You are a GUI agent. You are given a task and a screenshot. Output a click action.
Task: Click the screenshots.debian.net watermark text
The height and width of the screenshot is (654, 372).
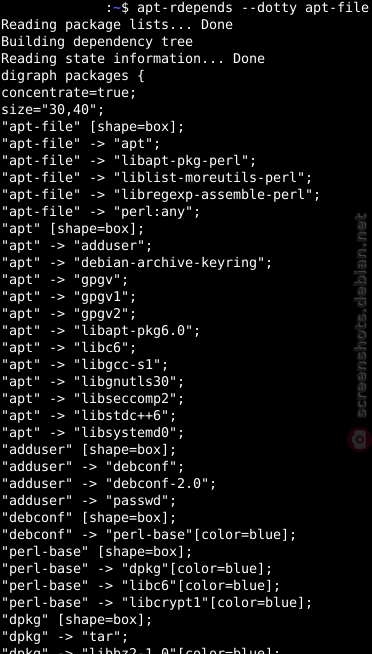(361, 316)
